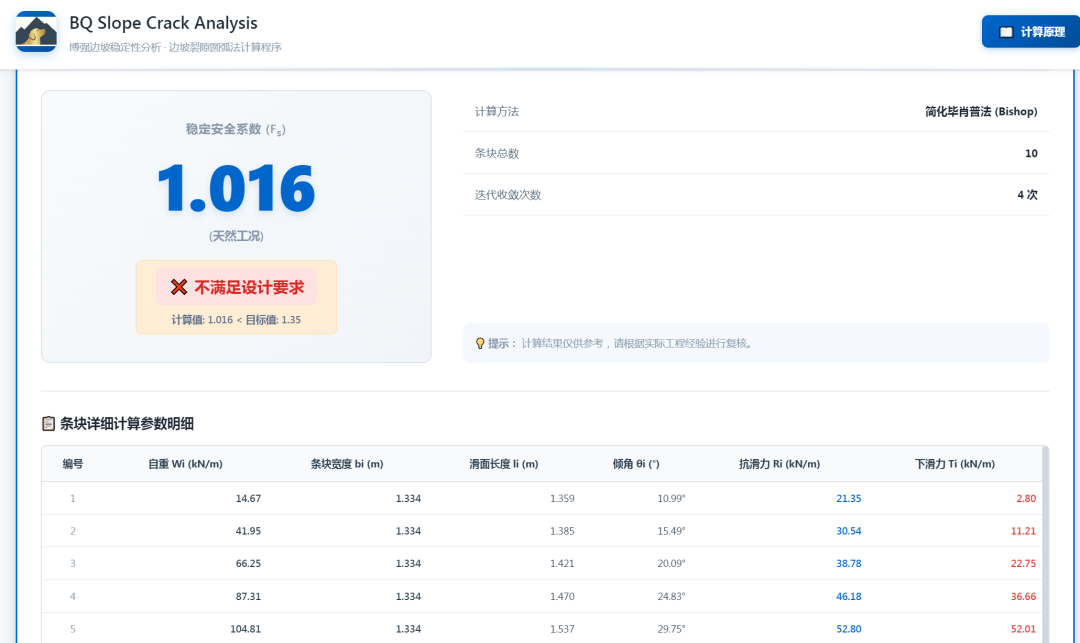Select the 不满足设计要求 status badge

236,287
